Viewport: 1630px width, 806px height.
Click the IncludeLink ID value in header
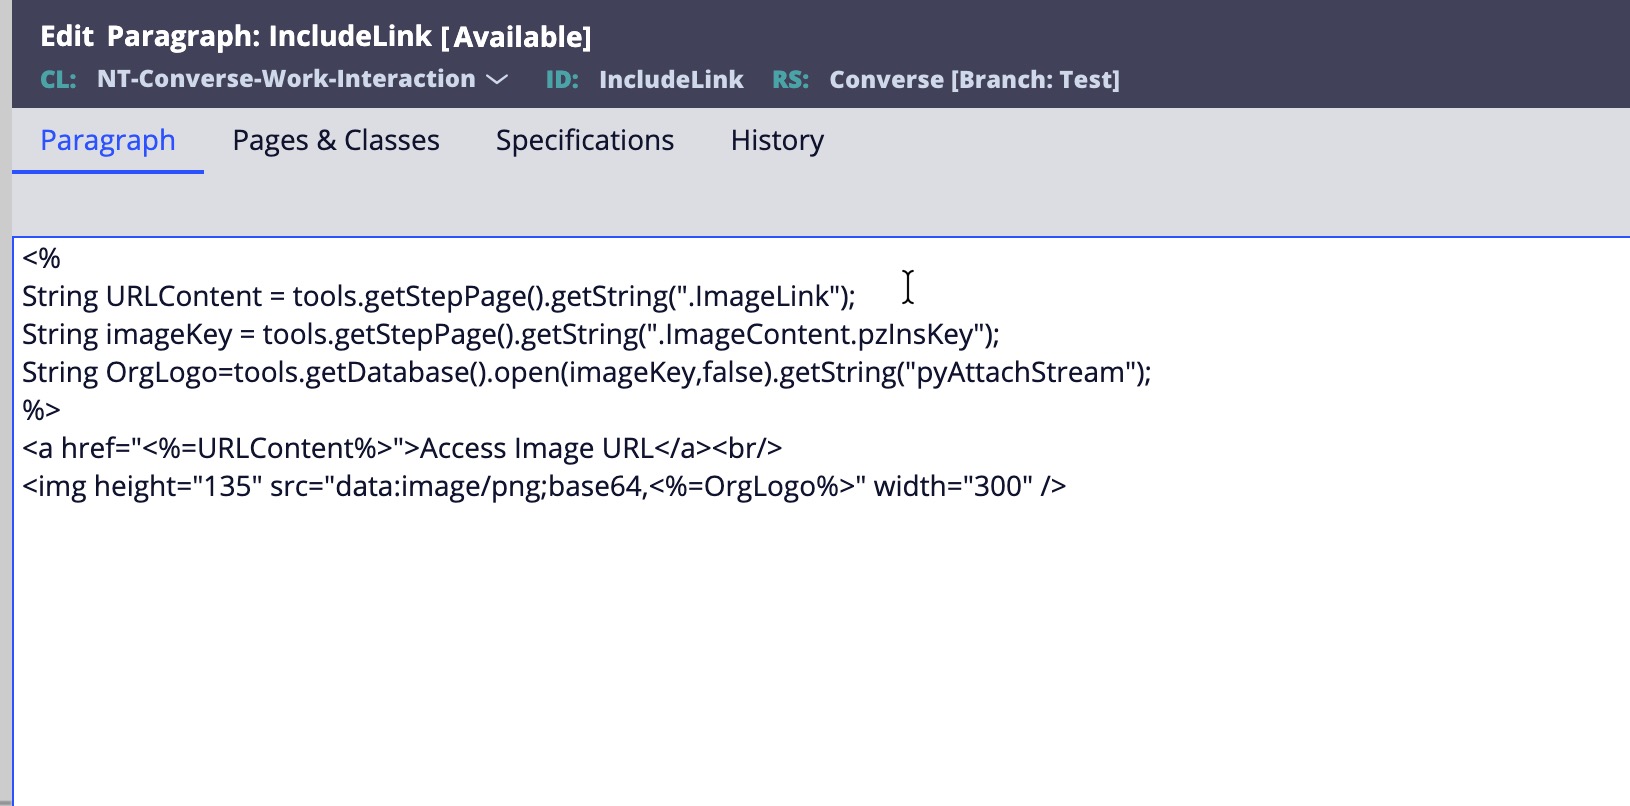671,80
